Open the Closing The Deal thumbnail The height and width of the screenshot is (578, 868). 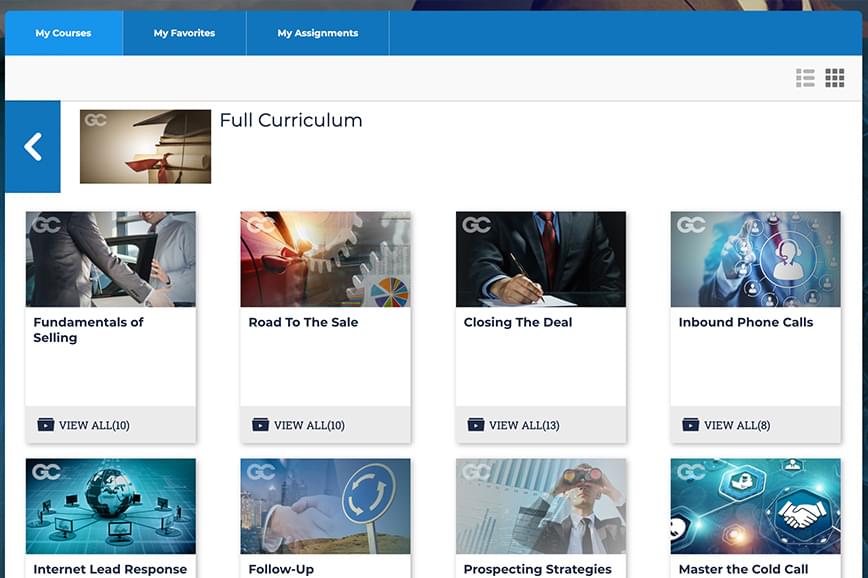click(x=541, y=259)
